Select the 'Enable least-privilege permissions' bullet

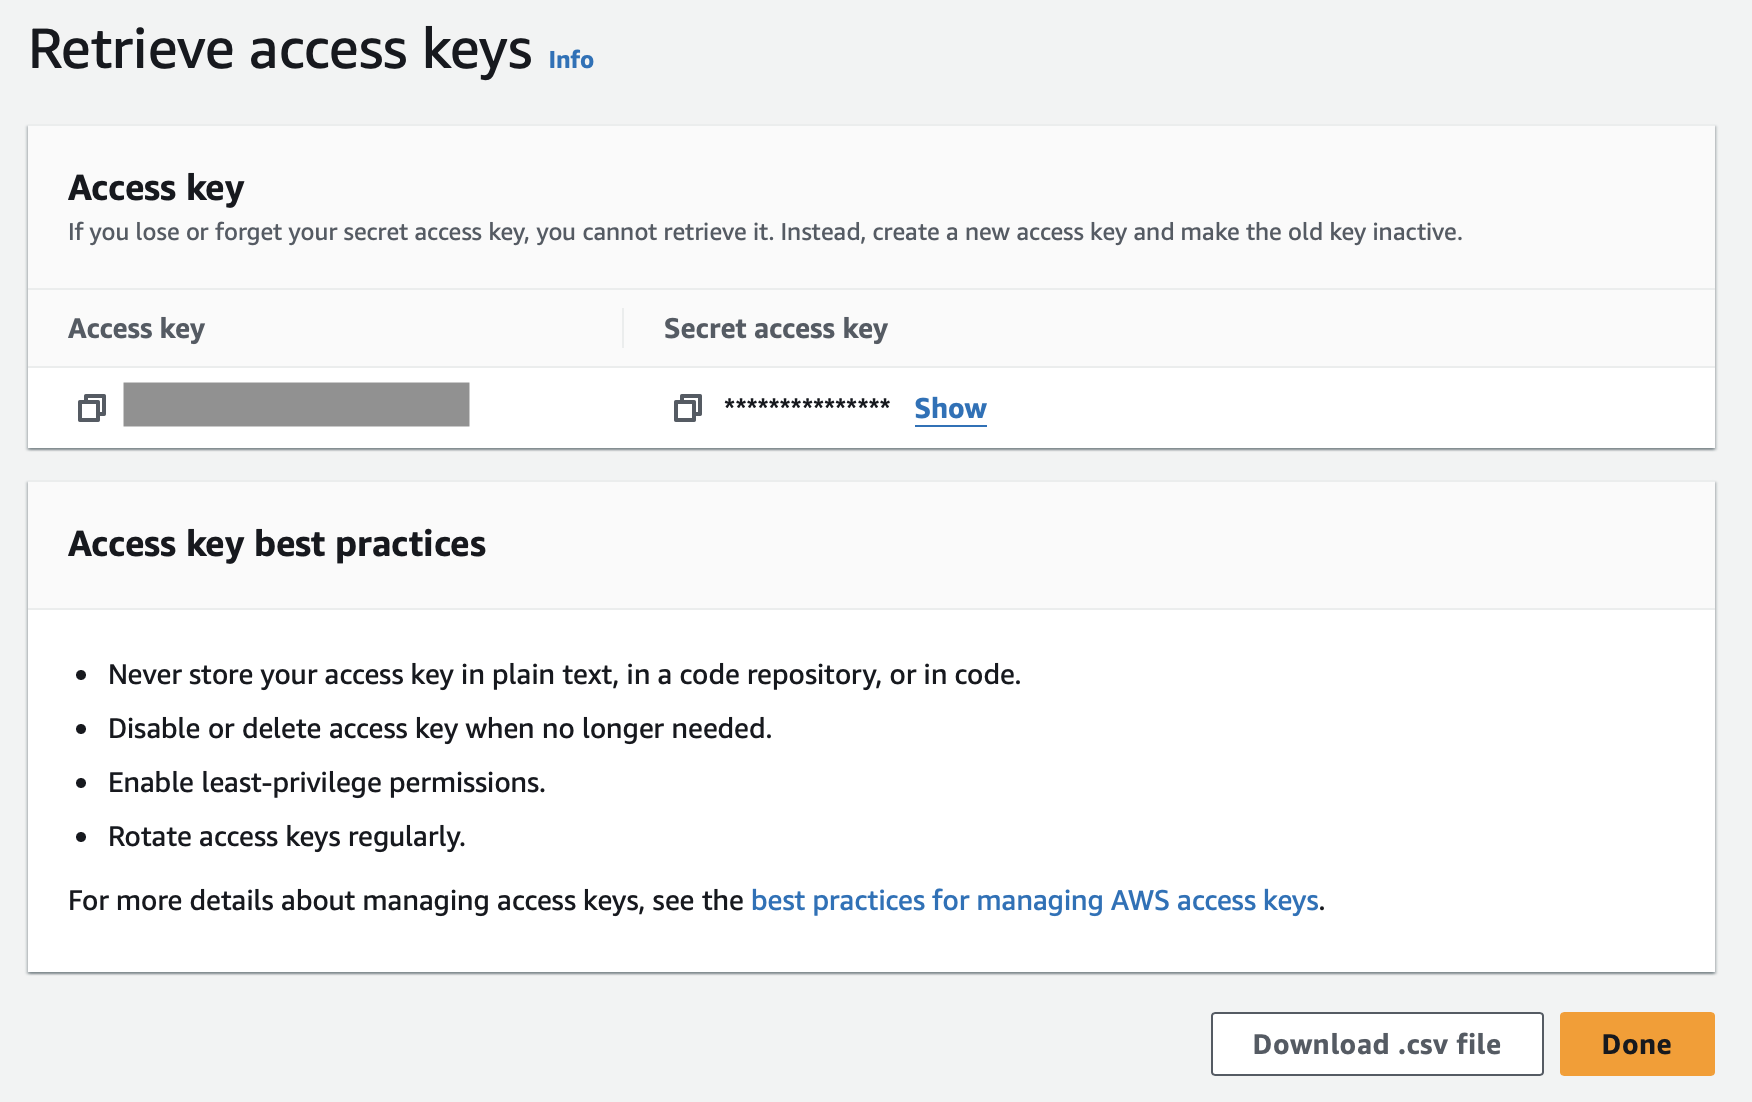click(x=327, y=782)
